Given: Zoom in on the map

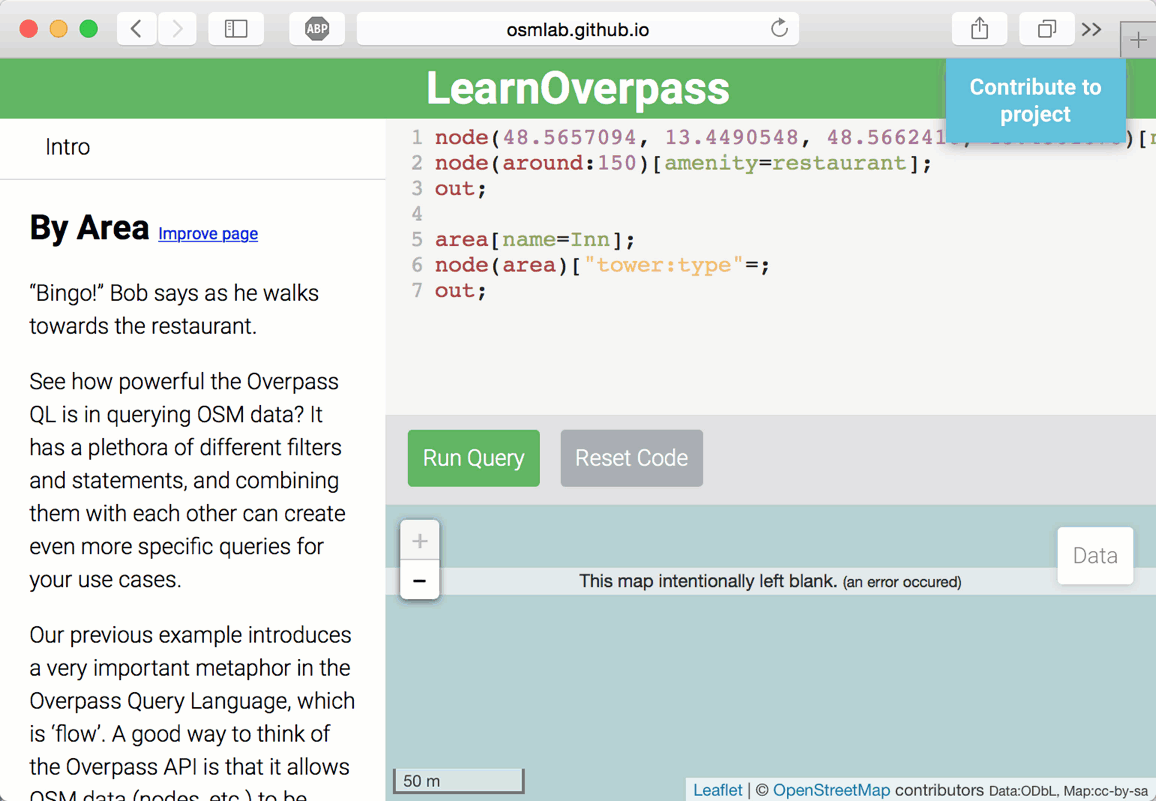Looking at the screenshot, I should tap(419, 541).
